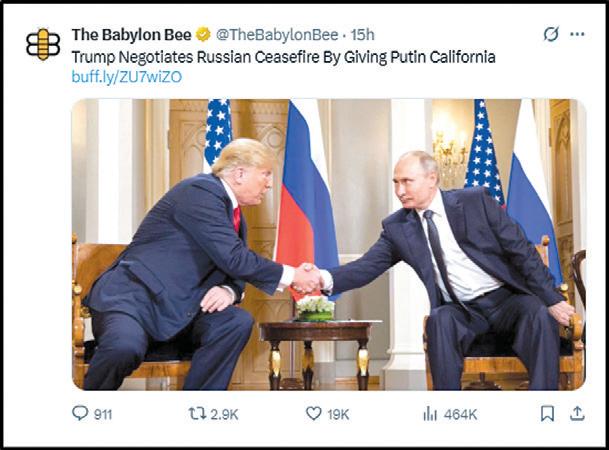Click the 2.9K reposts count
Screen dimensions: 609x450
click(224, 415)
